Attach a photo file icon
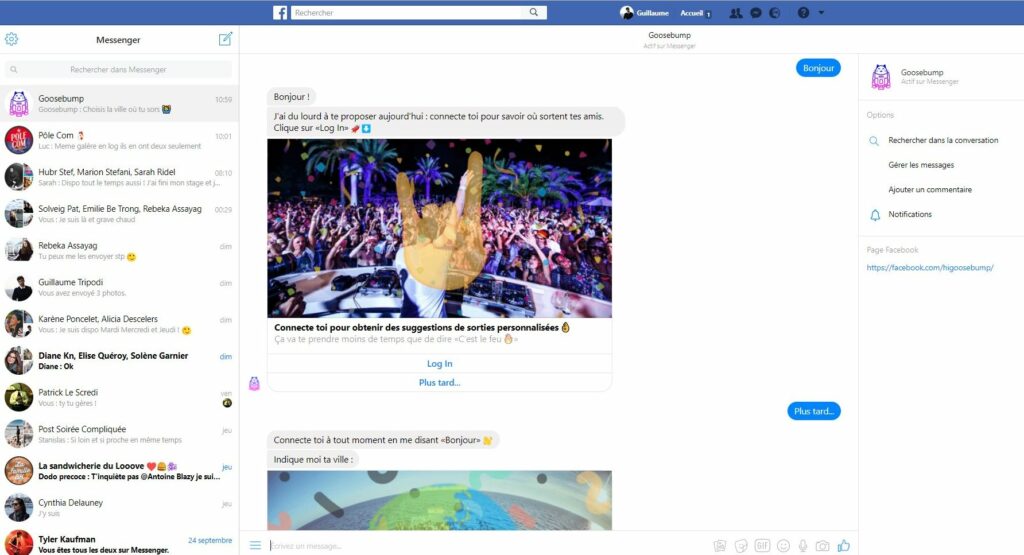Image resolution: width=1024 pixels, height=555 pixels. (x=720, y=546)
